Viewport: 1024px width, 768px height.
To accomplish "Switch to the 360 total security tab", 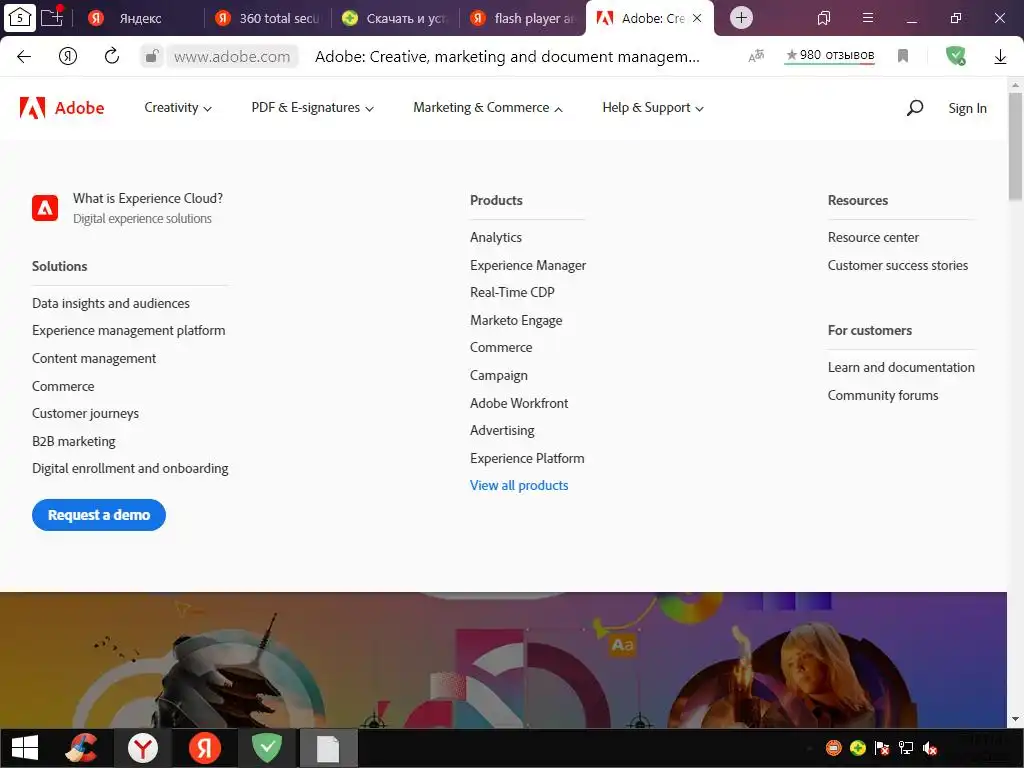I will pyautogui.click(x=269, y=18).
